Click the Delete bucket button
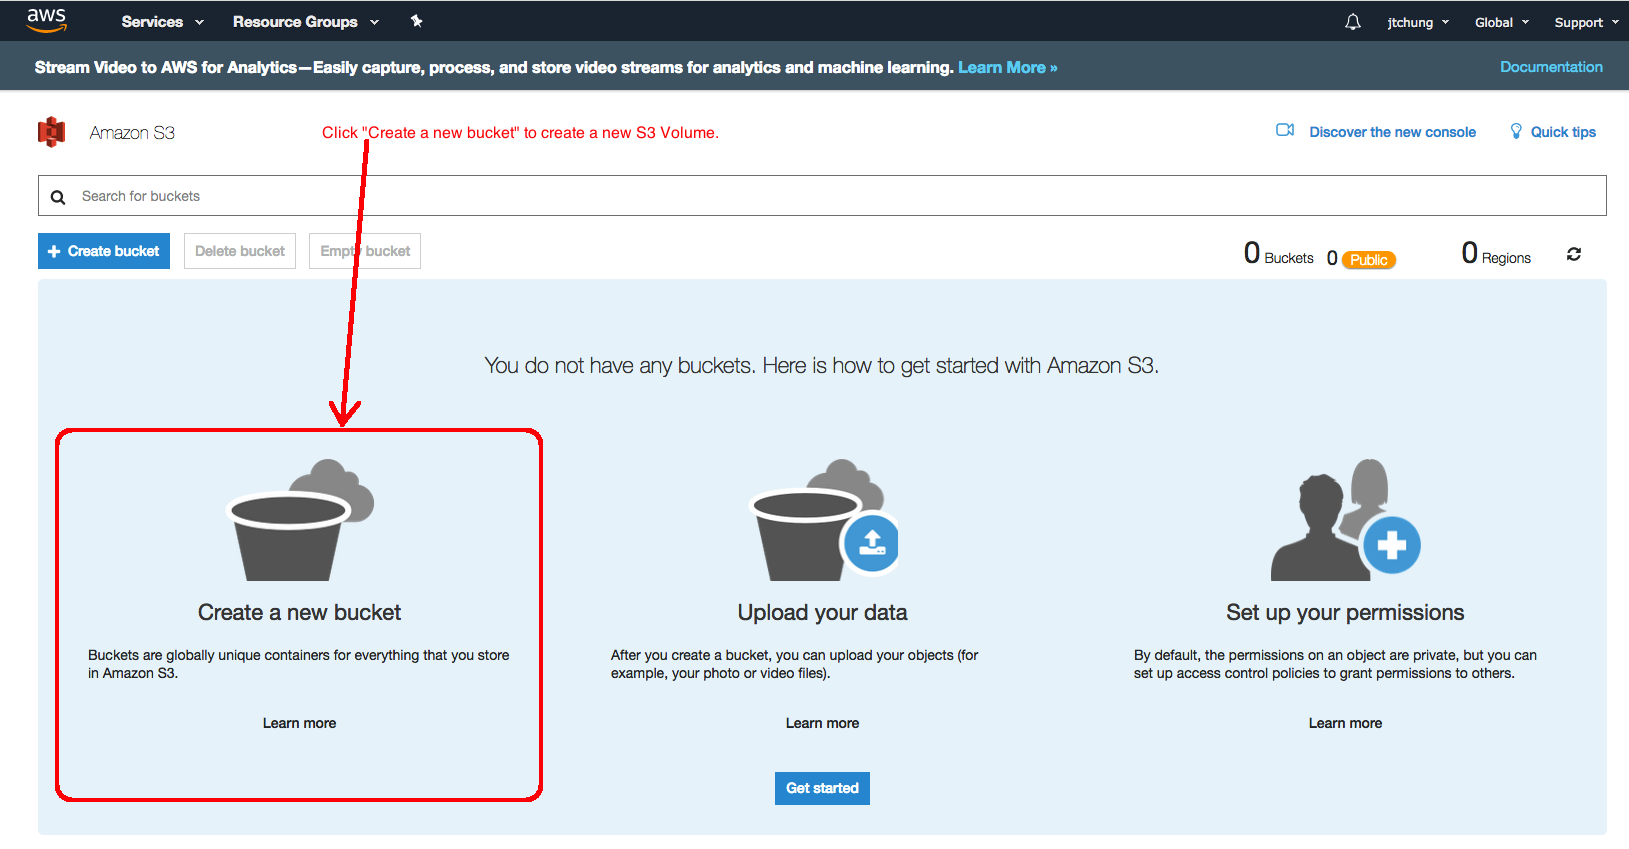 [240, 251]
